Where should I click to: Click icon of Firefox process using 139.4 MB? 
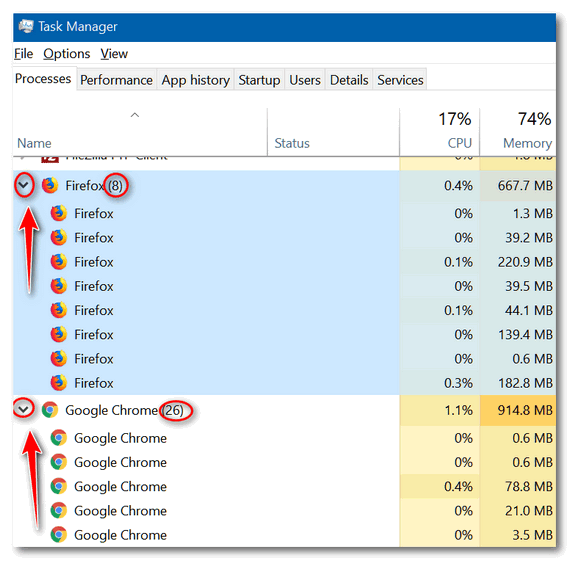click(59, 334)
